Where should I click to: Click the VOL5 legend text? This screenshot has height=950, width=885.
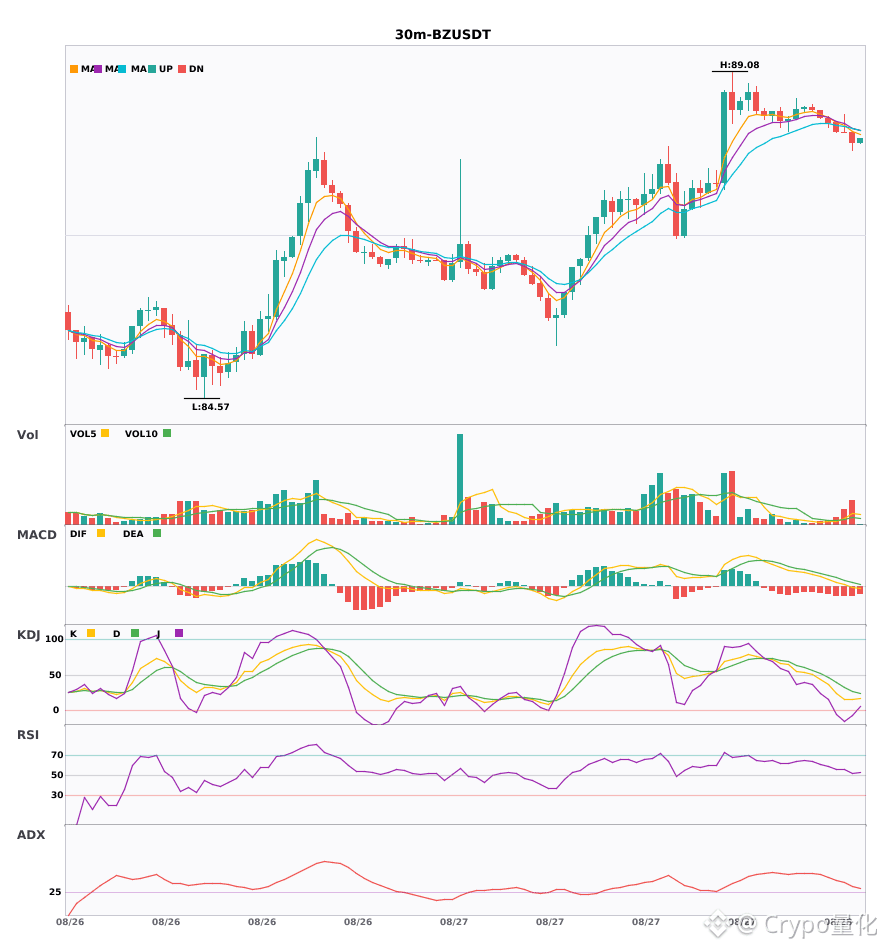(83, 434)
